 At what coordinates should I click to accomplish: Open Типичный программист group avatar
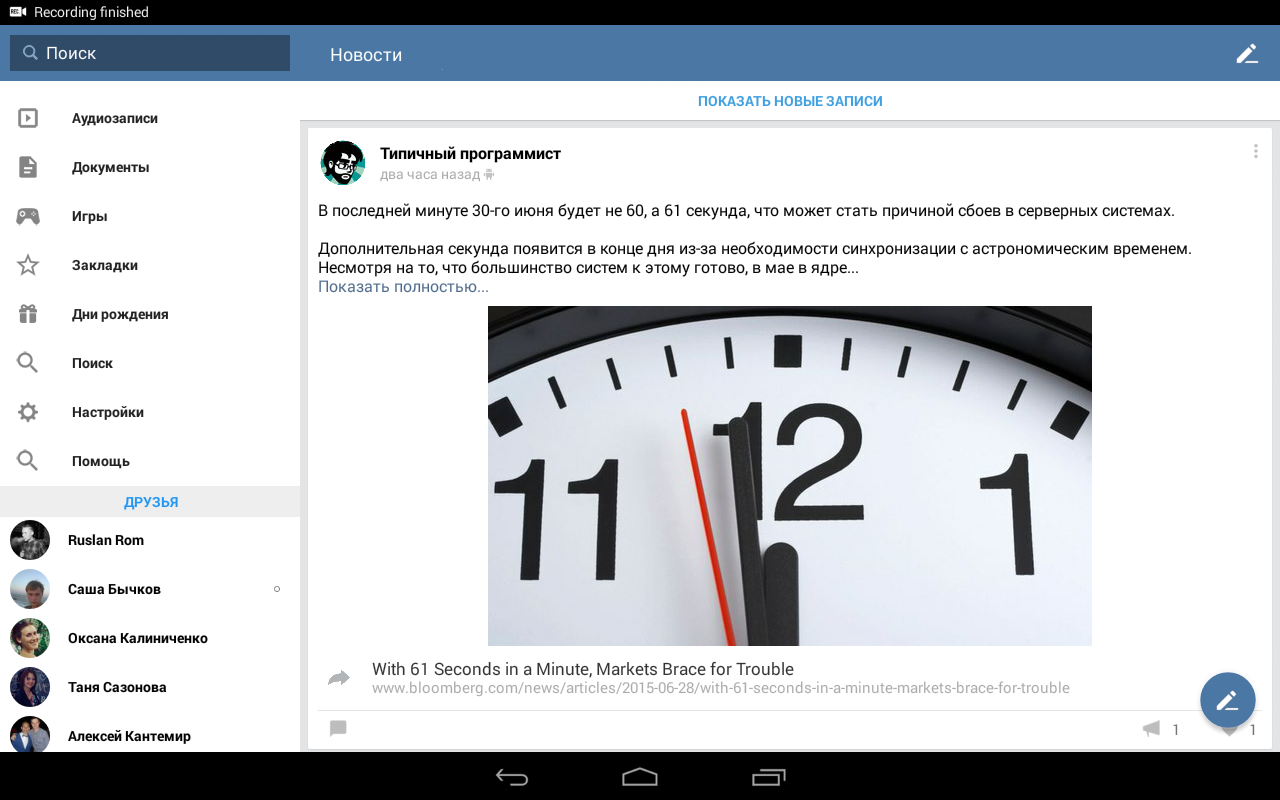click(343, 163)
